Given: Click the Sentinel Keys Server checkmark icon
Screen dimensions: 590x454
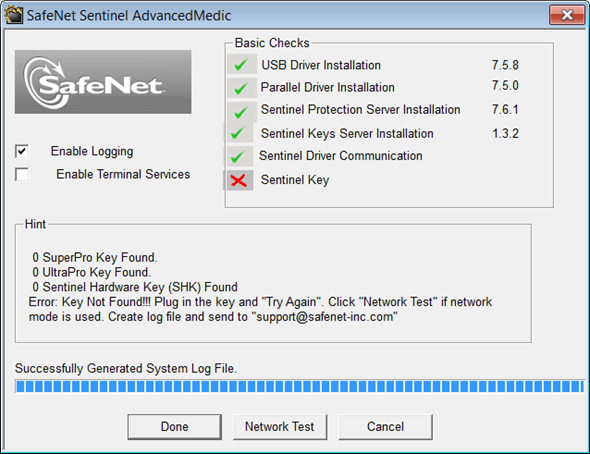Looking at the screenshot, I should click(239, 132).
